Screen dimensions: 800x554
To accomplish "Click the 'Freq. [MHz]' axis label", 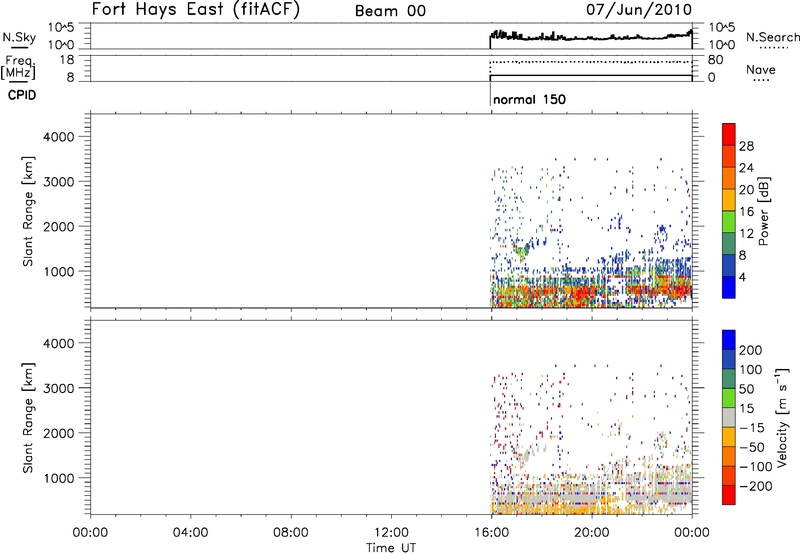I will coord(19,67).
